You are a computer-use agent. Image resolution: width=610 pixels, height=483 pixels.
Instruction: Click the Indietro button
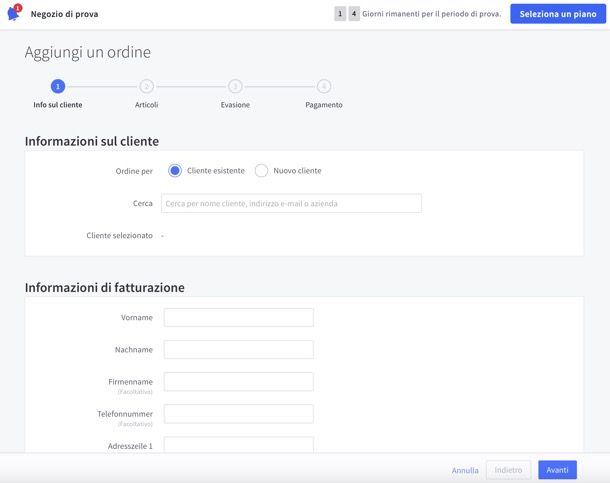click(x=508, y=470)
